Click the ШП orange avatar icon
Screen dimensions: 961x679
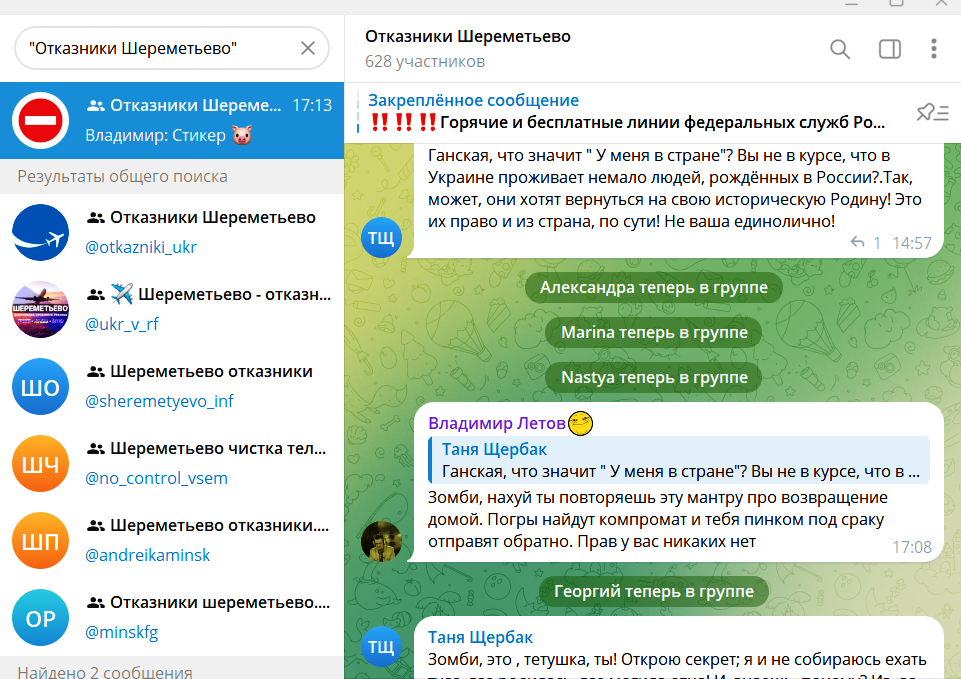pyautogui.click(x=41, y=541)
